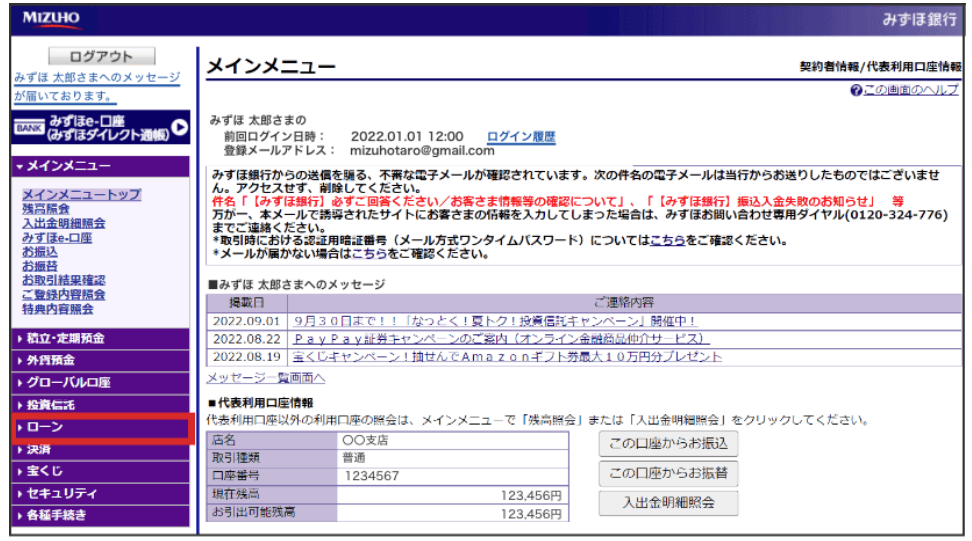Viewport: 972px width, 541px height.
Task: Open the セキュリティ menu
Action: click(x=100, y=493)
